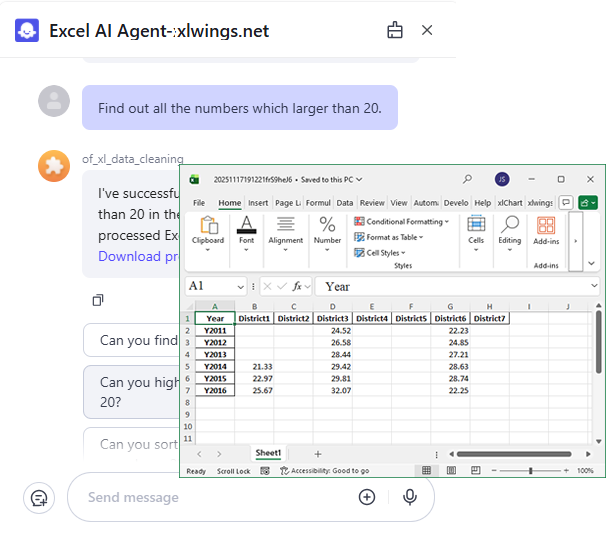
Task: Open the Help ribbon tab
Action: pos(482,203)
